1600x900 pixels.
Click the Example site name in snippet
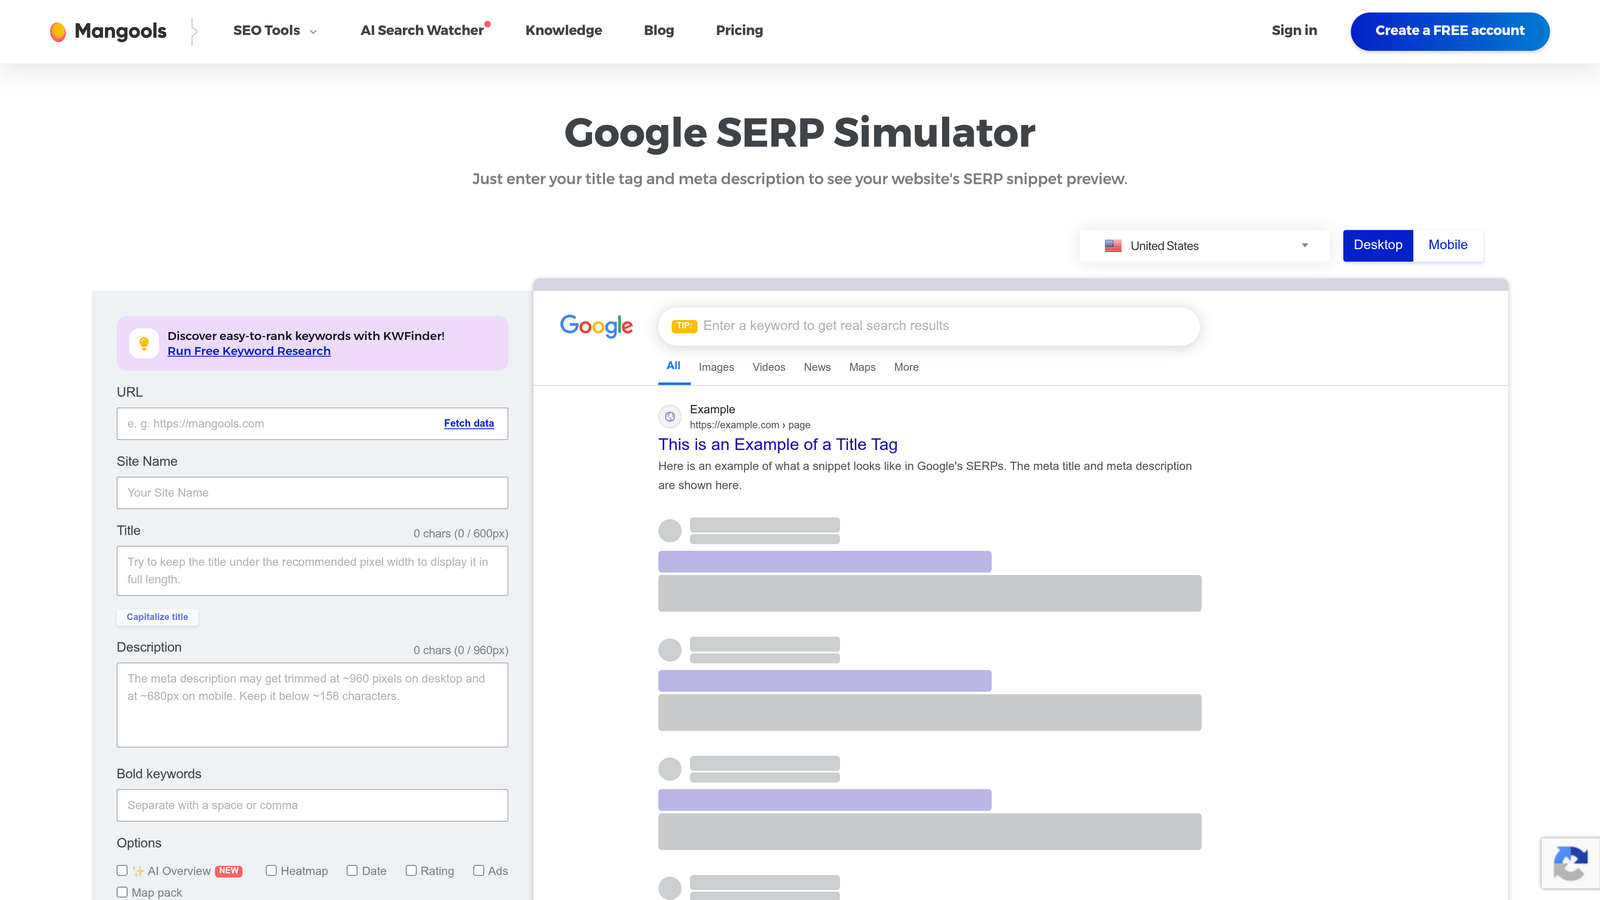712,410
